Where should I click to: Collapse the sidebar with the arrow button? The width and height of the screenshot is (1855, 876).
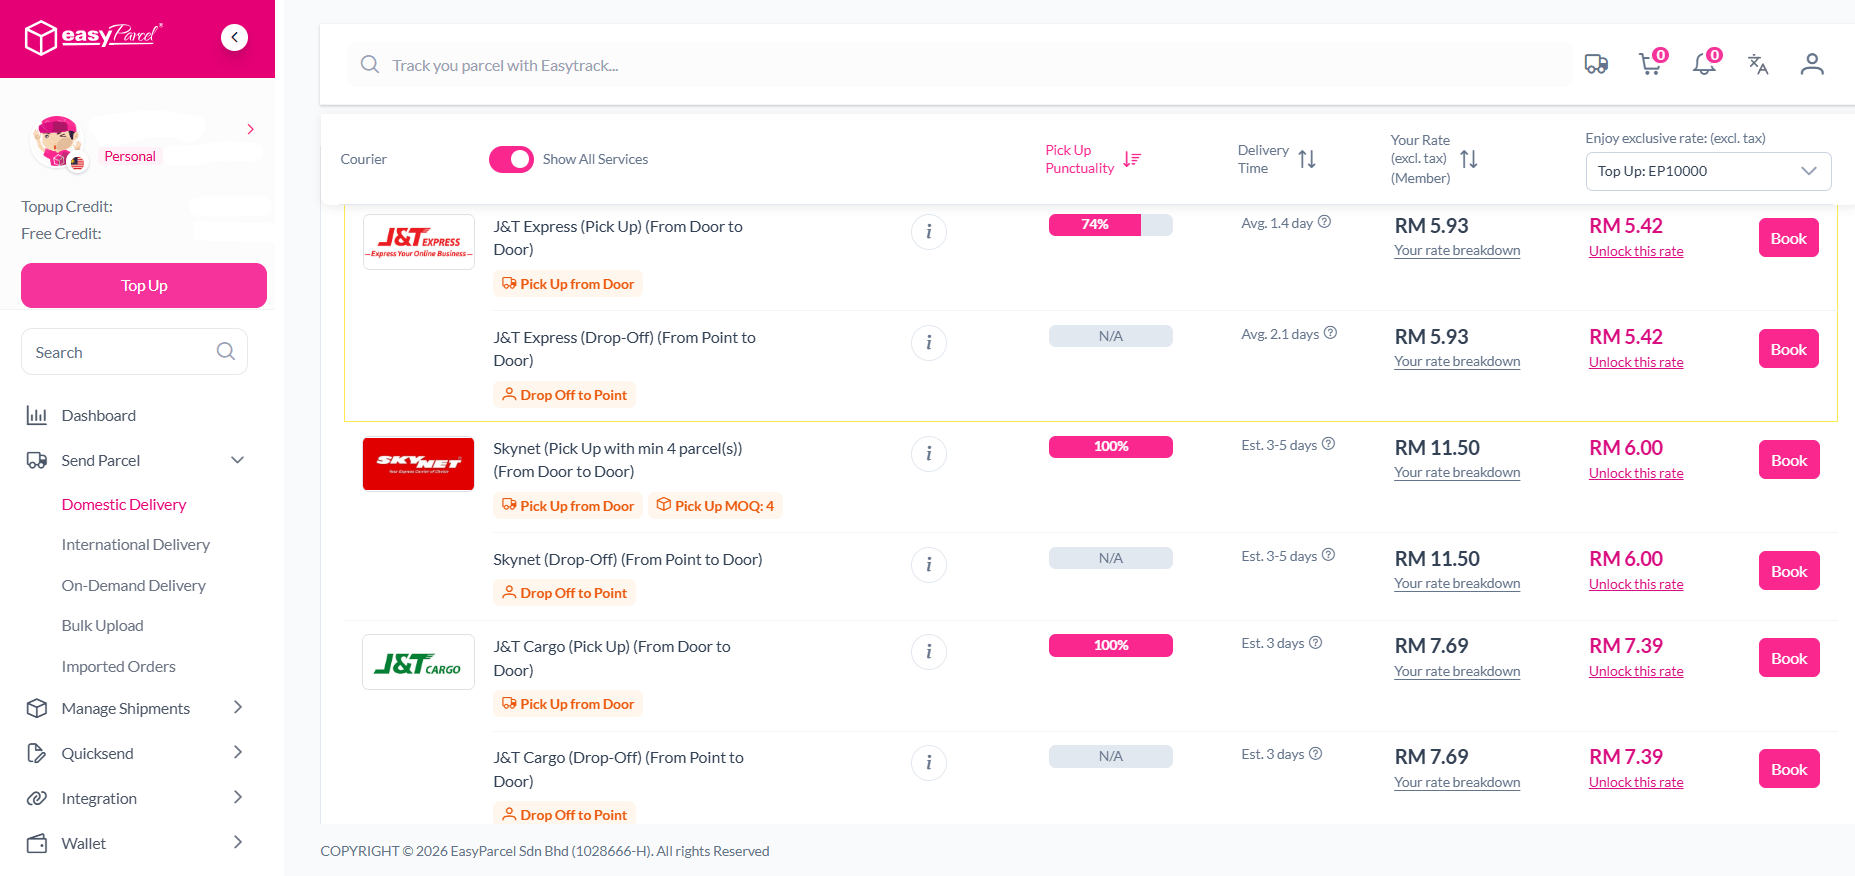[234, 38]
